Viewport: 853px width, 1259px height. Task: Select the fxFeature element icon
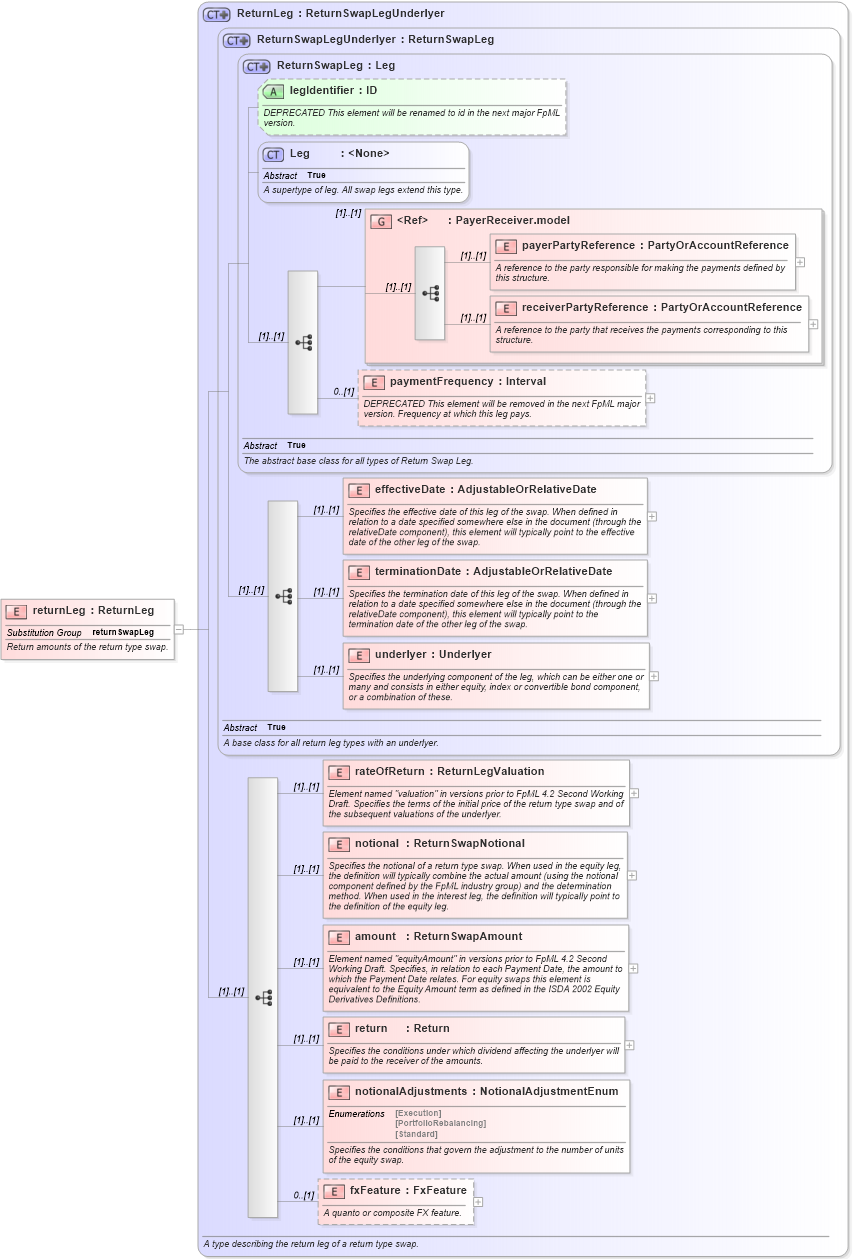coord(333,1190)
